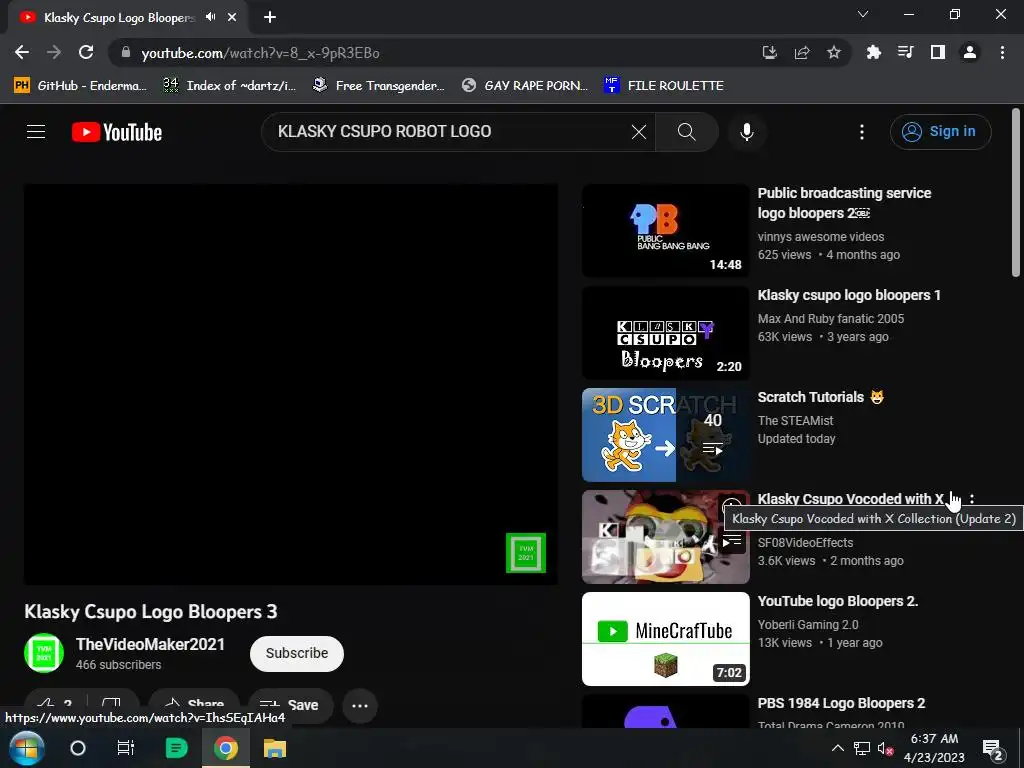Open taskbar clock showing 6:37 AM
The height and width of the screenshot is (768, 1024).
click(x=934, y=748)
